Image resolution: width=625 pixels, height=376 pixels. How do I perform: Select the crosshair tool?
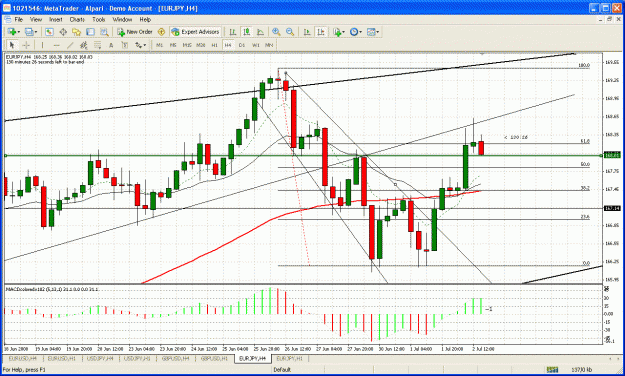26,45
